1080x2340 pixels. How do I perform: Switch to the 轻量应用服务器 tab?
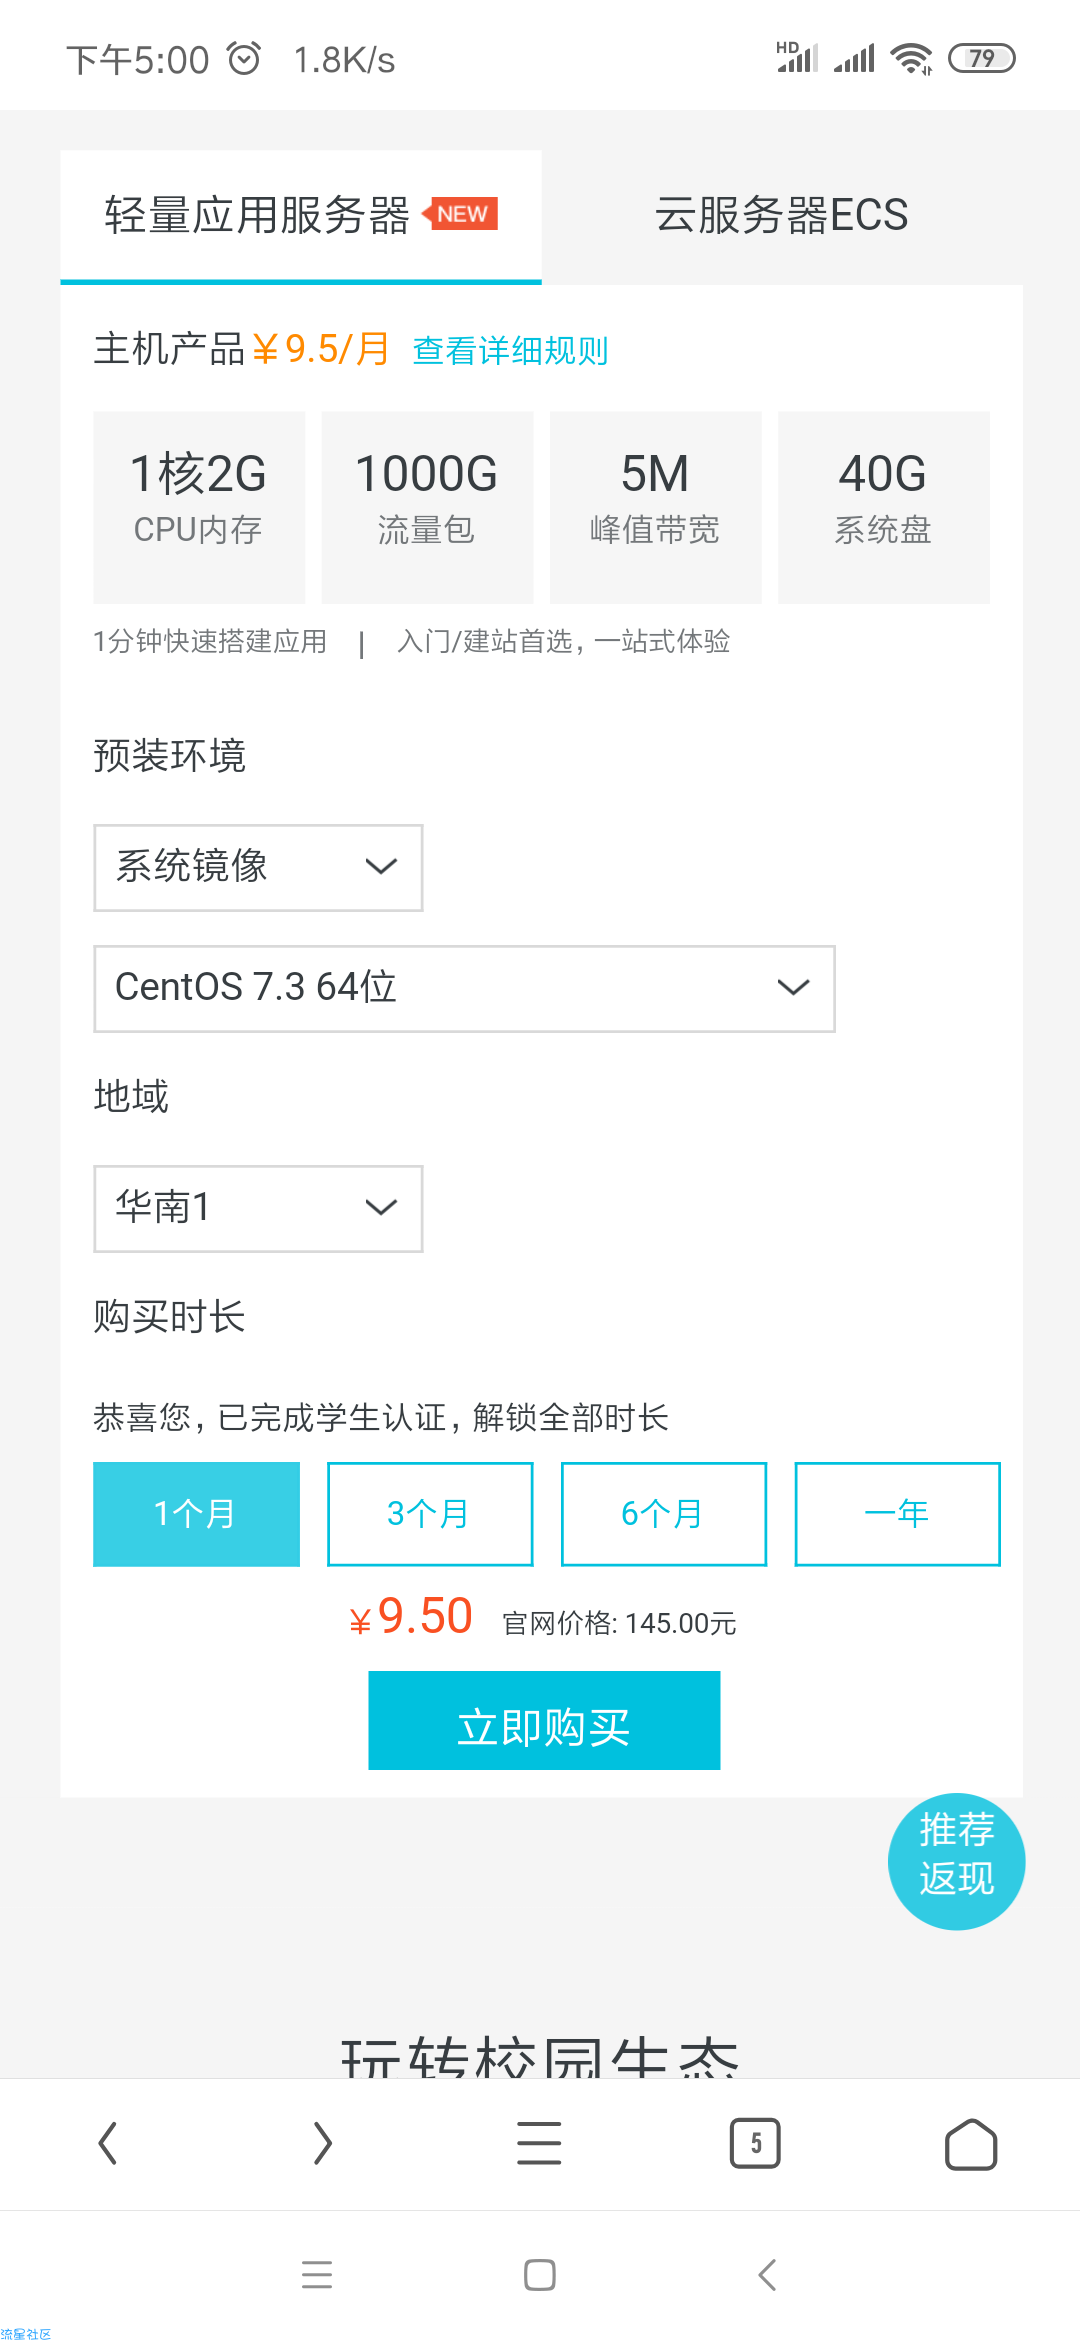coord(301,216)
